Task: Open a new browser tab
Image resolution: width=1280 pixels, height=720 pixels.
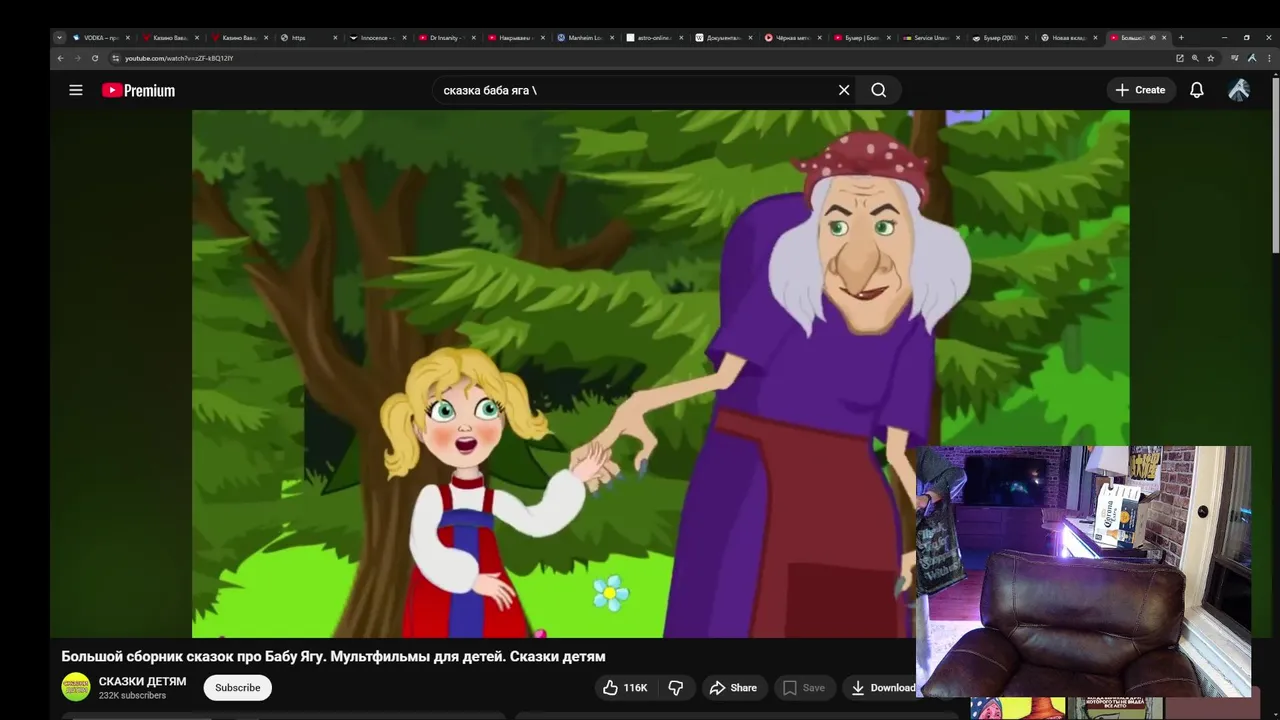Action: tap(1181, 38)
